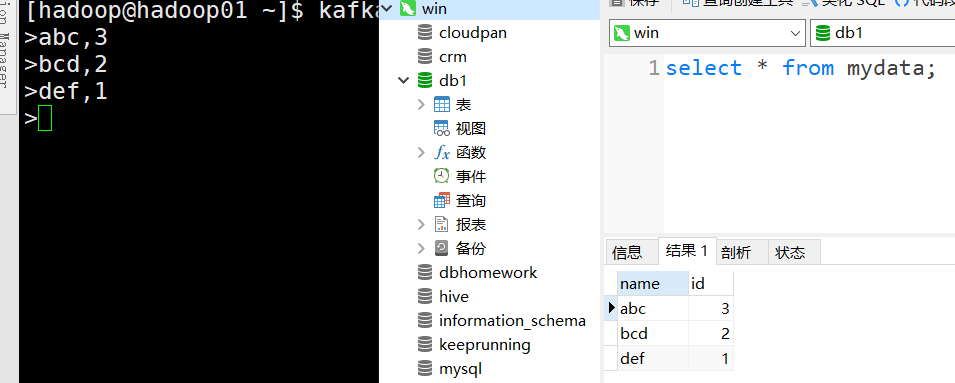Click the bcd cell in results grid
Image resolution: width=955 pixels, height=383 pixels.
[653, 334]
